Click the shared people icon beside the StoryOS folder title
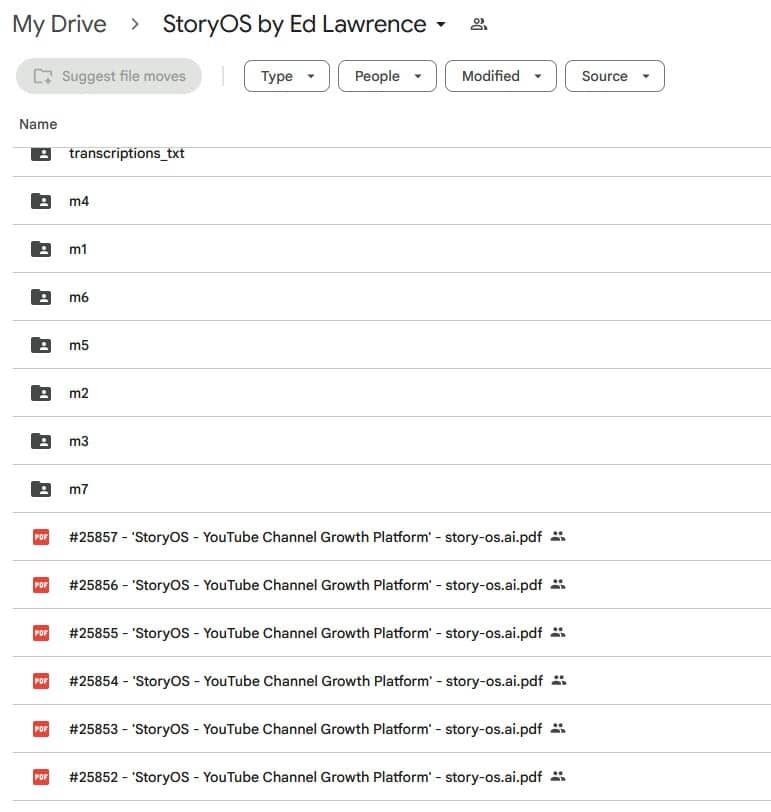The height and width of the screenshot is (812, 771). point(478,24)
